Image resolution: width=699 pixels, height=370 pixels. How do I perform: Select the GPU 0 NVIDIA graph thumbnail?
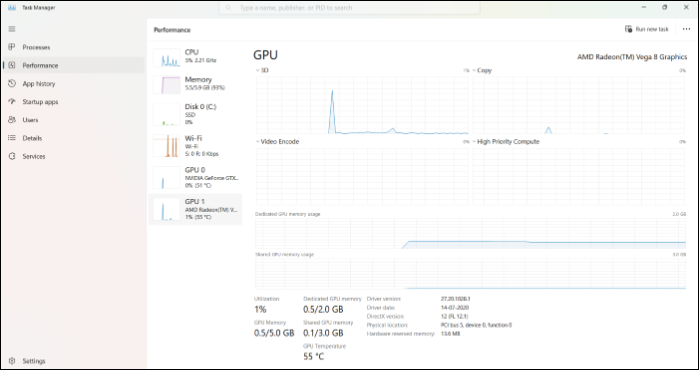[x=167, y=177]
